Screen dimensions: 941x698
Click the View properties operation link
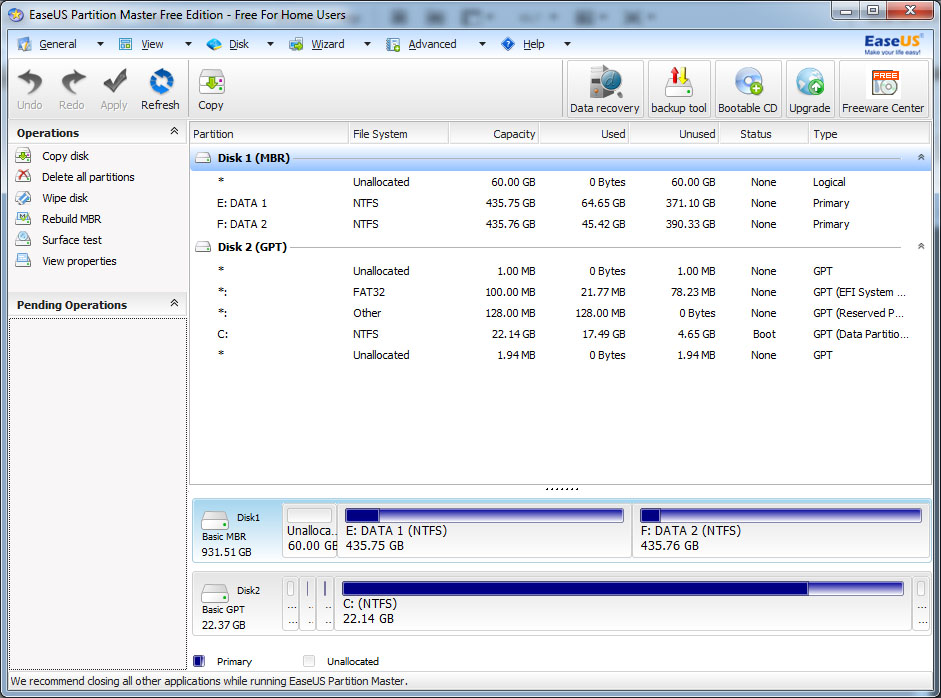click(x=79, y=261)
